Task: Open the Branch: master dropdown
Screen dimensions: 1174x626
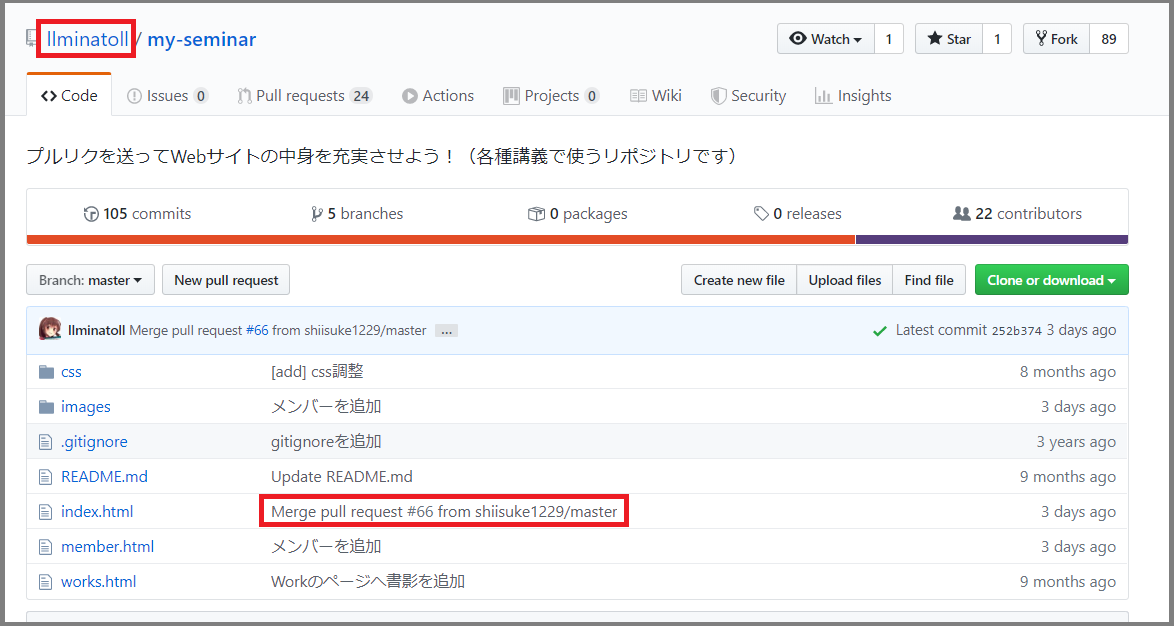Action: pos(90,280)
